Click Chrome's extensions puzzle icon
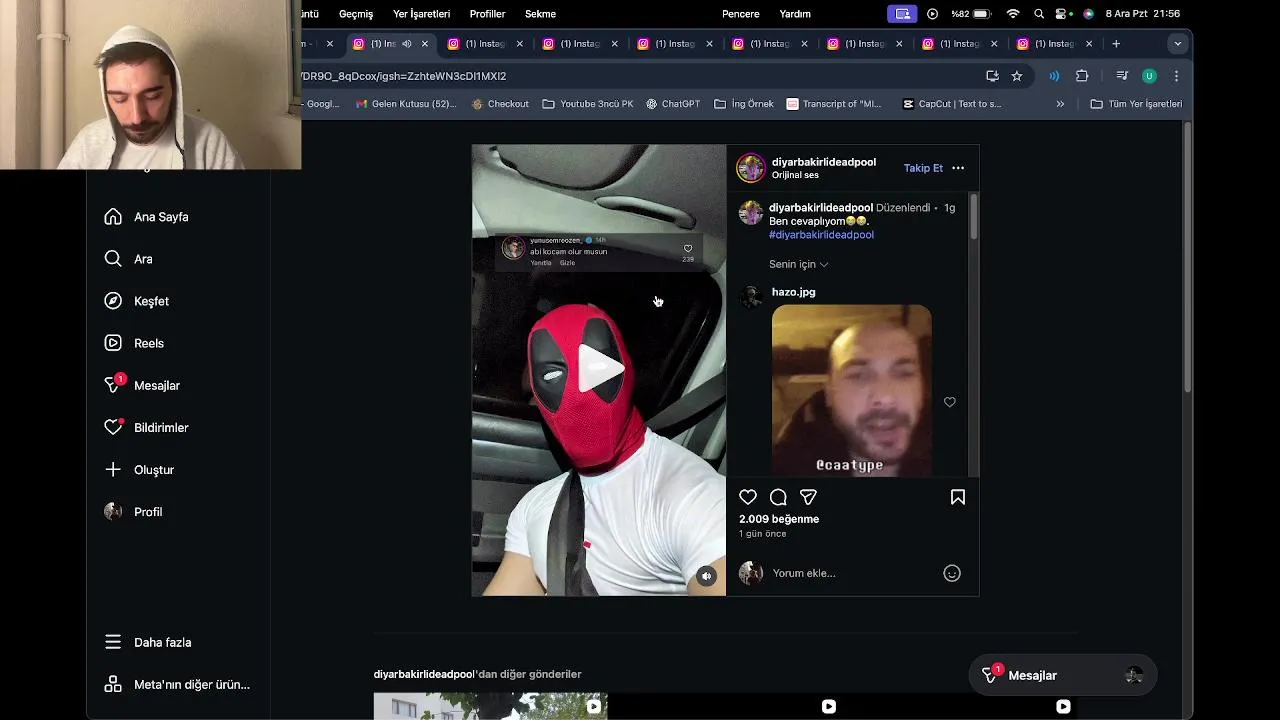The image size is (1280, 720). coord(1082,76)
